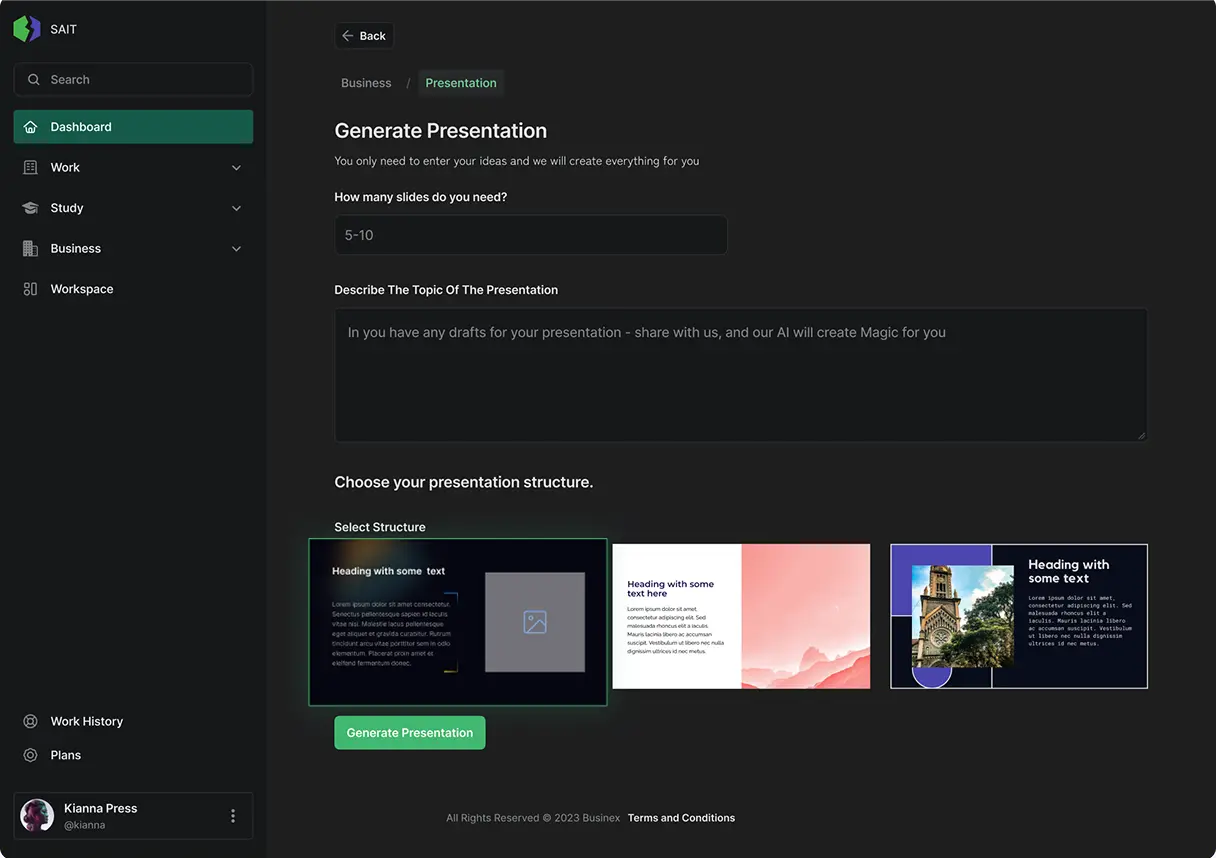Click the Generate Presentation button
The image size is (1216, 859).
409,733
